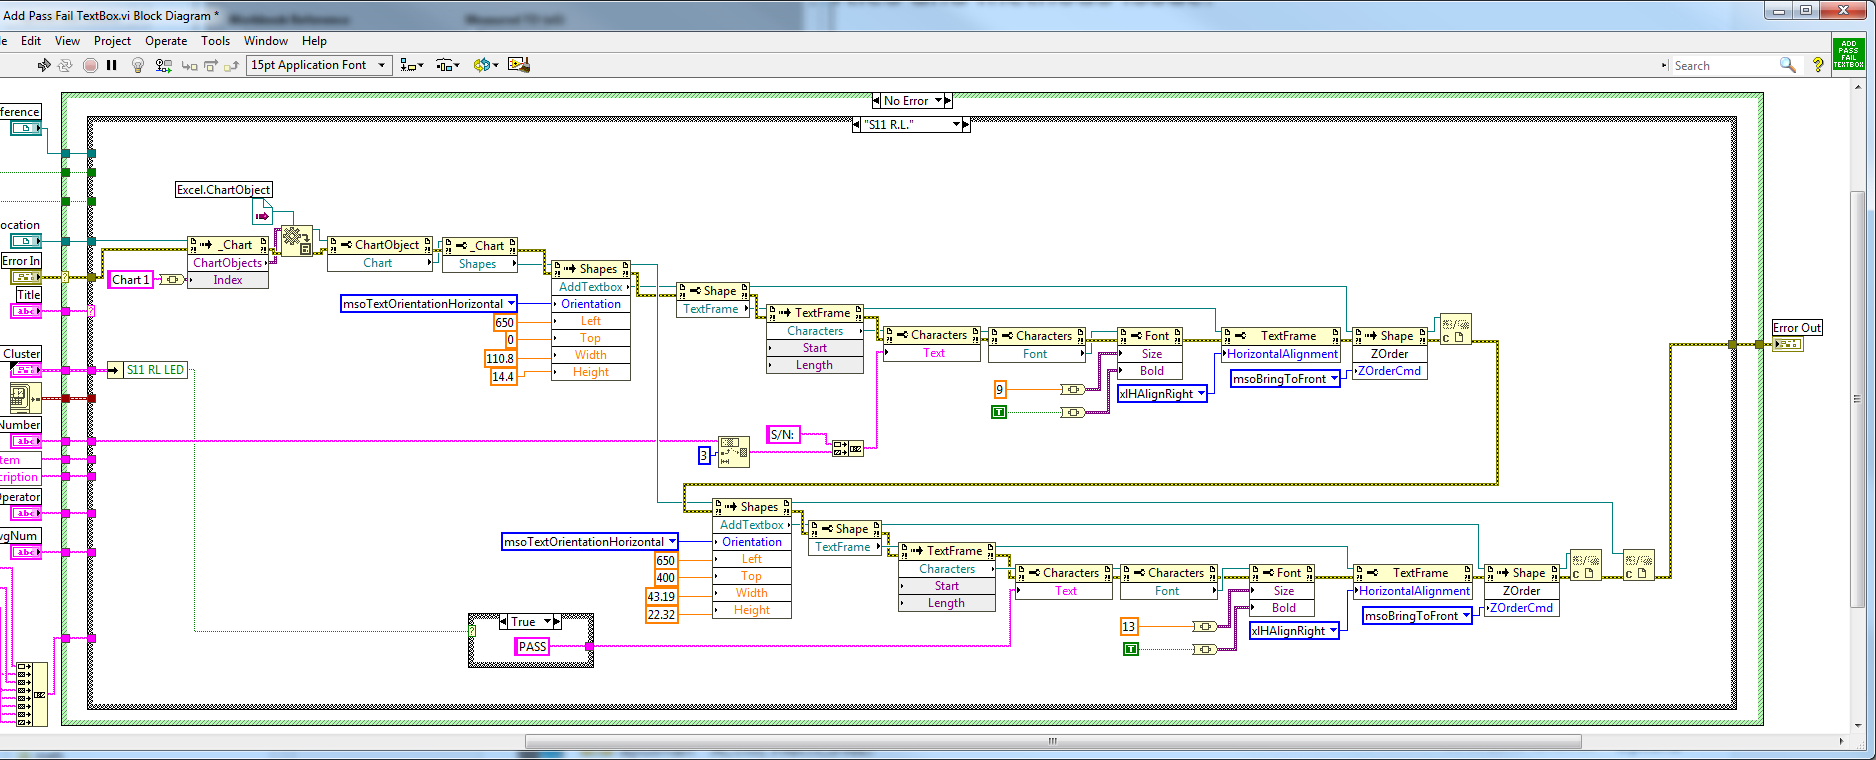The width and height of the screenshot is (1876, 760).
Task: Toggle Retain Wire Values icon
Action: point(164,65)
